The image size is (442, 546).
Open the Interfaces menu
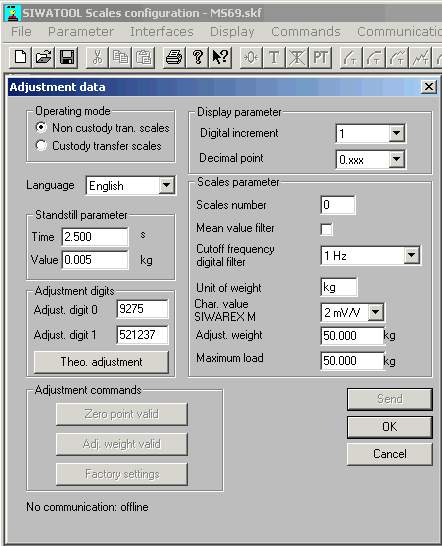(x=162, y=32)
